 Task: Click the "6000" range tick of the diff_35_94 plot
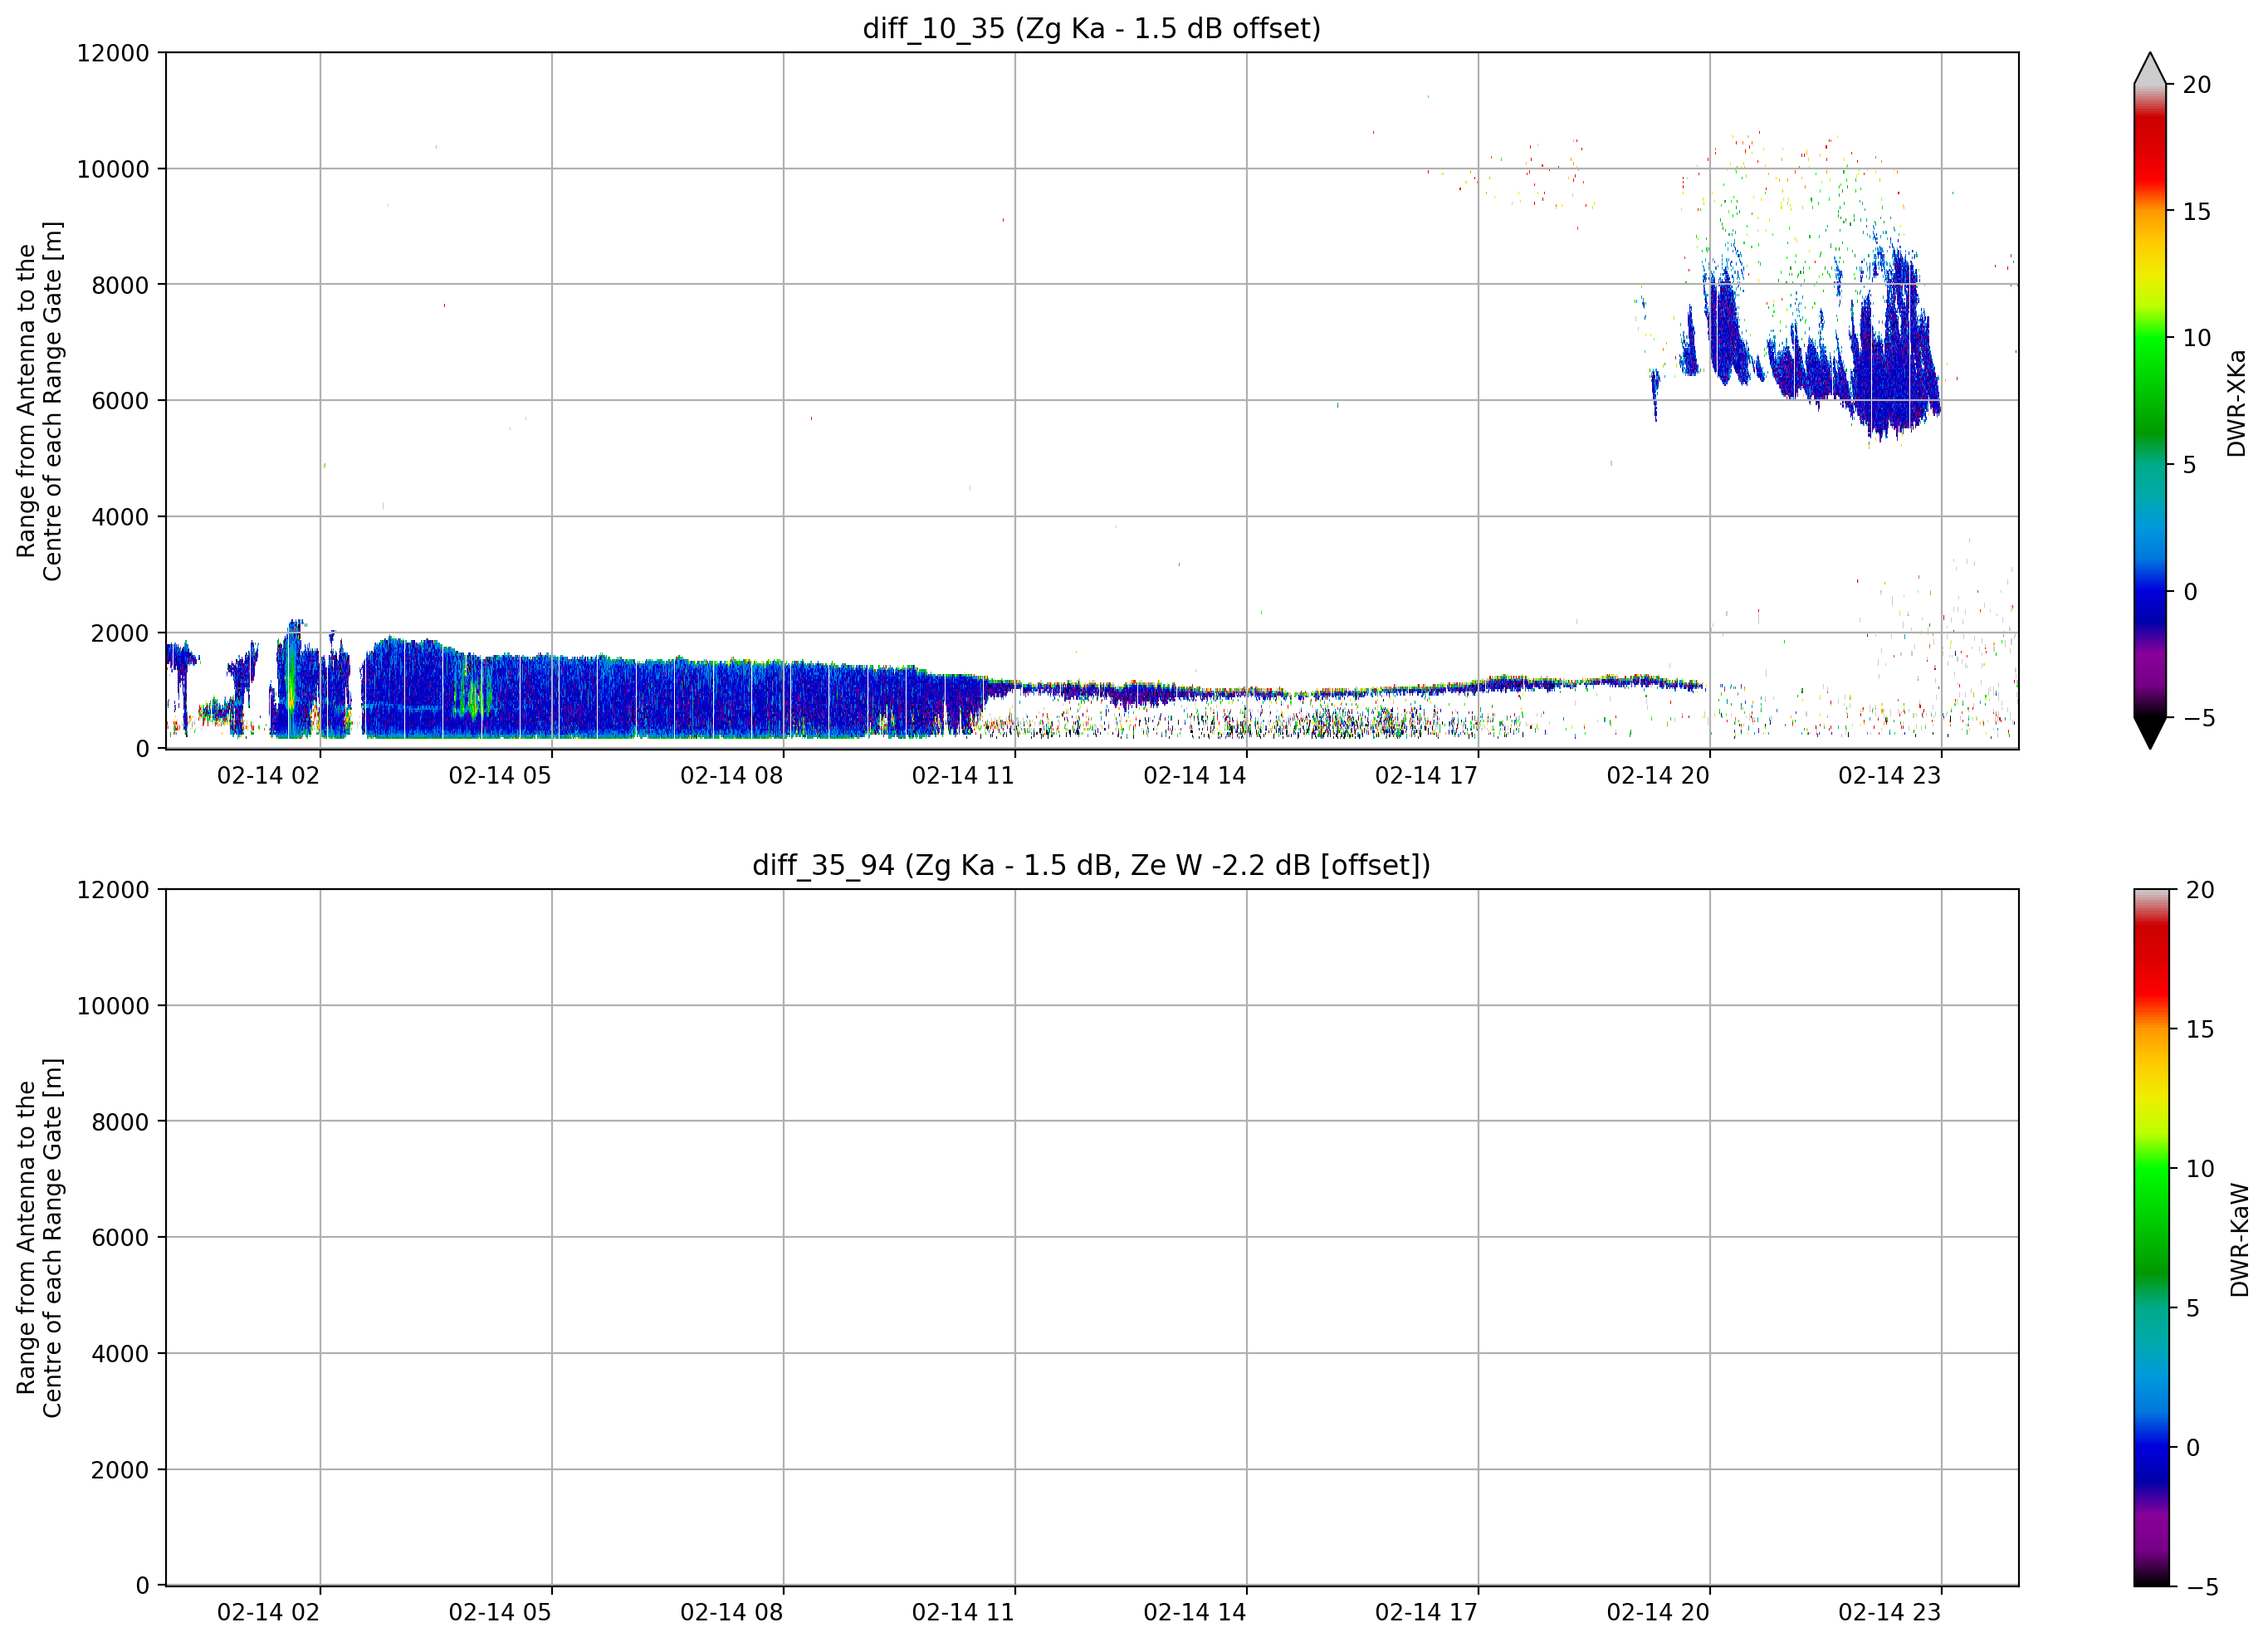click(120, 1237)
